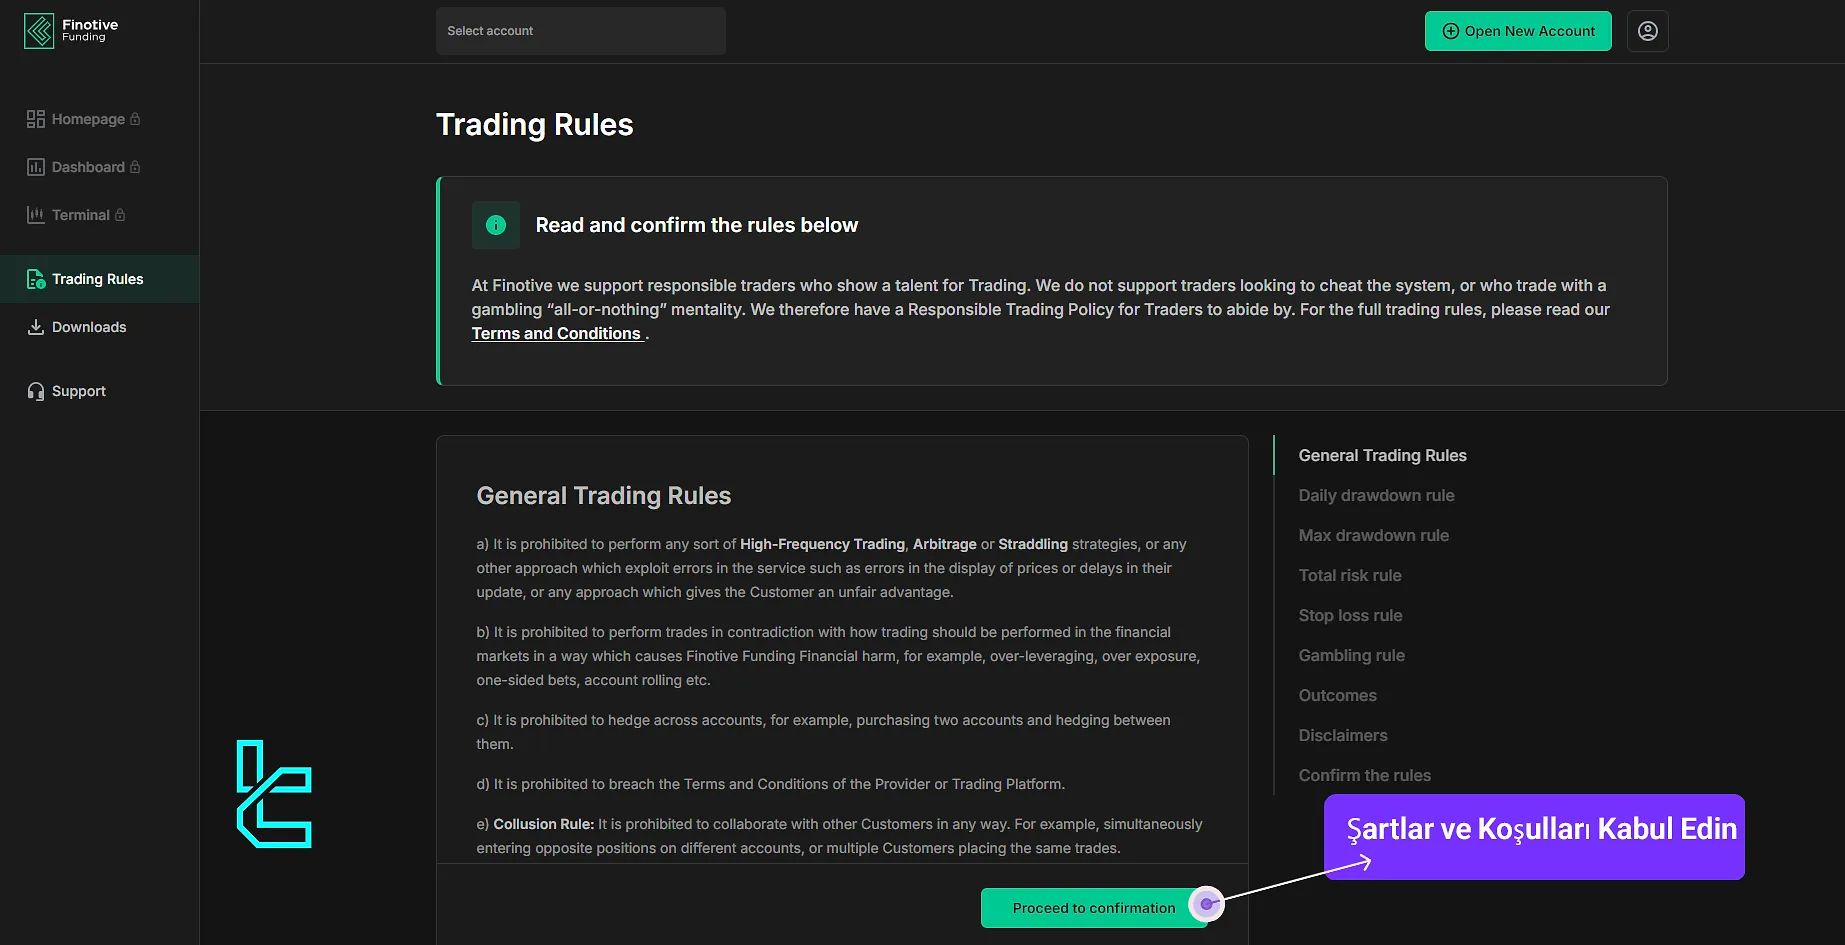Open the Terms and Conditions link
This screenshot has width=1845, height=945.
pyautogui.click(x=556, y=333)
